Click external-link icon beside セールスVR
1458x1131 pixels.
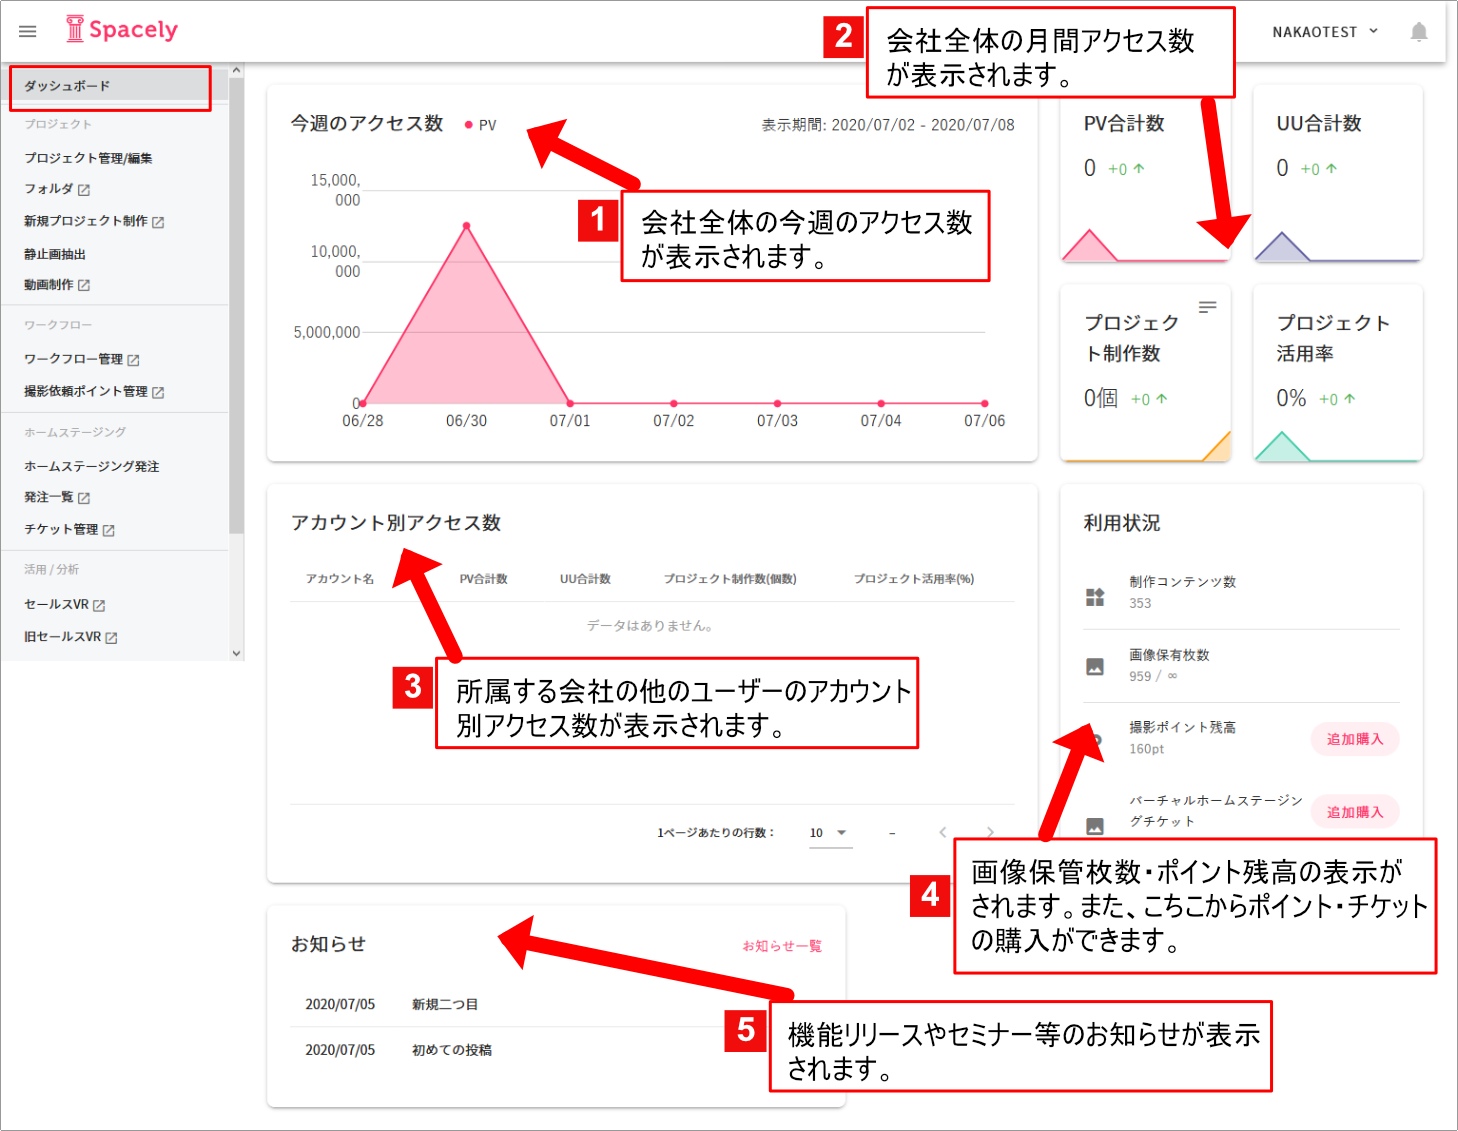[99, 605]
